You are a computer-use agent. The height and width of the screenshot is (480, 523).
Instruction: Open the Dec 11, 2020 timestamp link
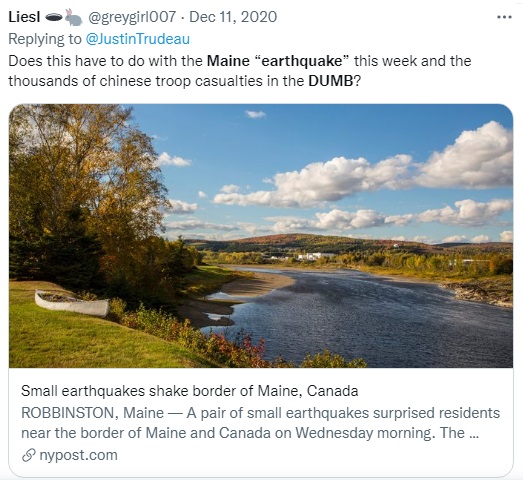233,17
